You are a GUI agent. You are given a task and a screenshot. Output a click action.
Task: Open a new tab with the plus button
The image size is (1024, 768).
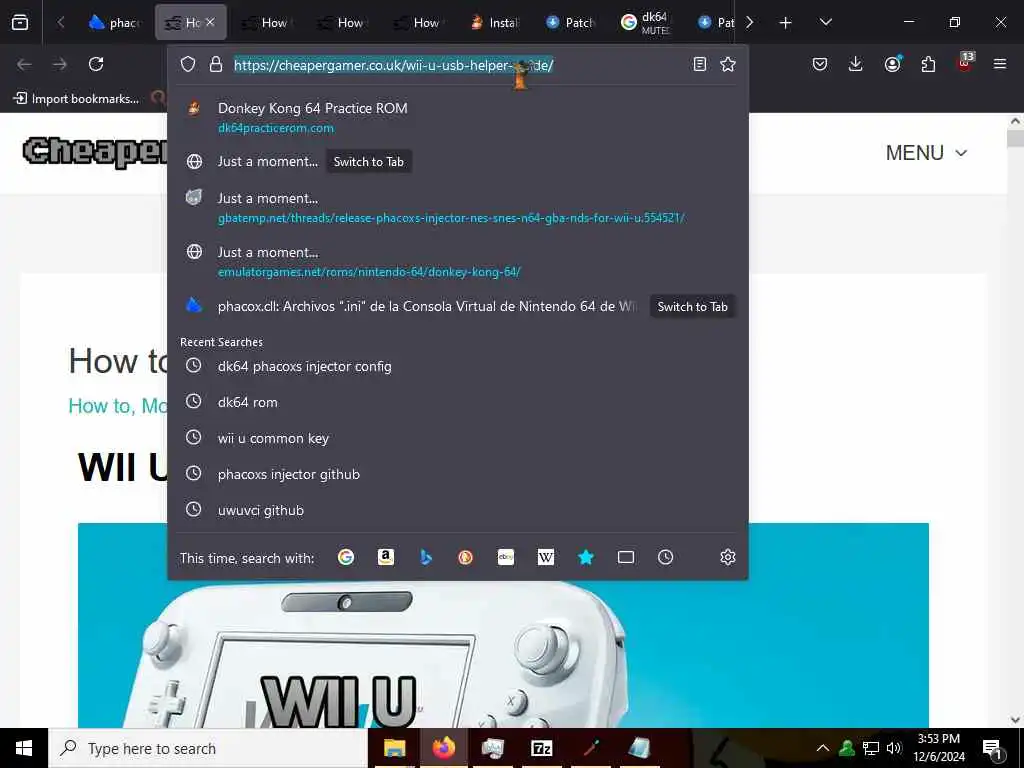click(786, 23)
